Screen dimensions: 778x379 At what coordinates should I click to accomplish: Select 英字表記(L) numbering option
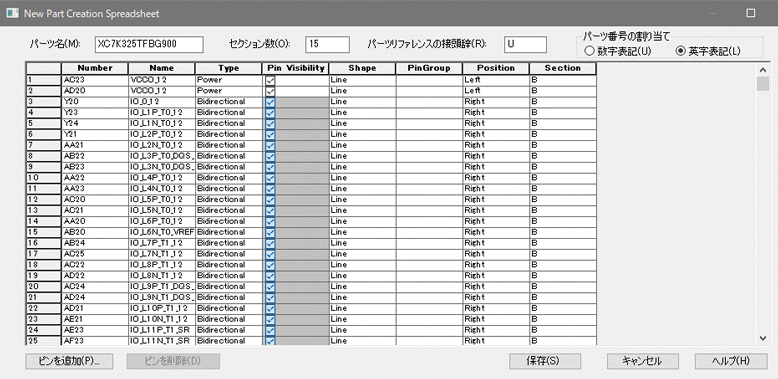709,51
